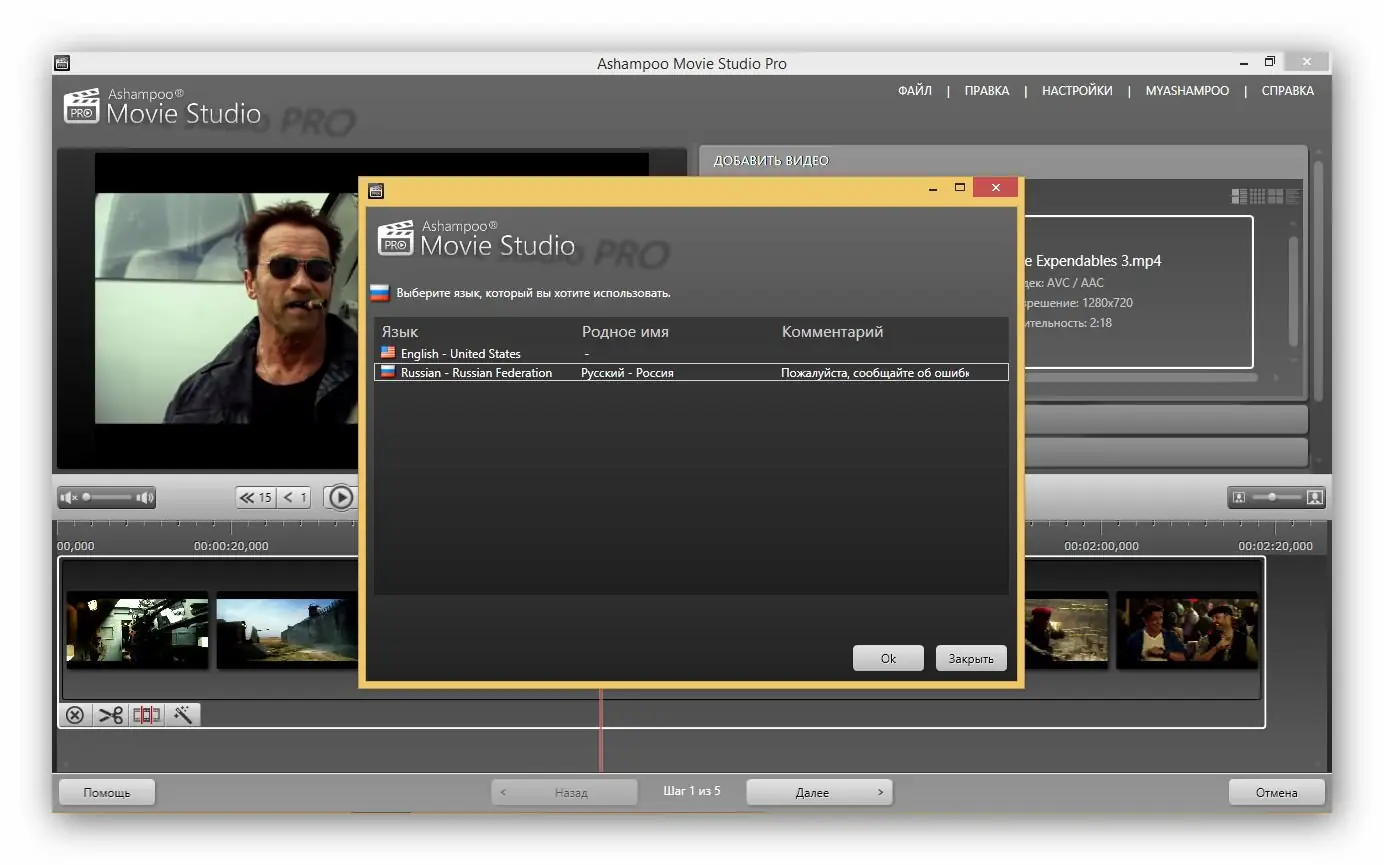The height and width of the screenshot is (865, 1384).
Task: Select English - United States language row
Action: tap(691, 353)
